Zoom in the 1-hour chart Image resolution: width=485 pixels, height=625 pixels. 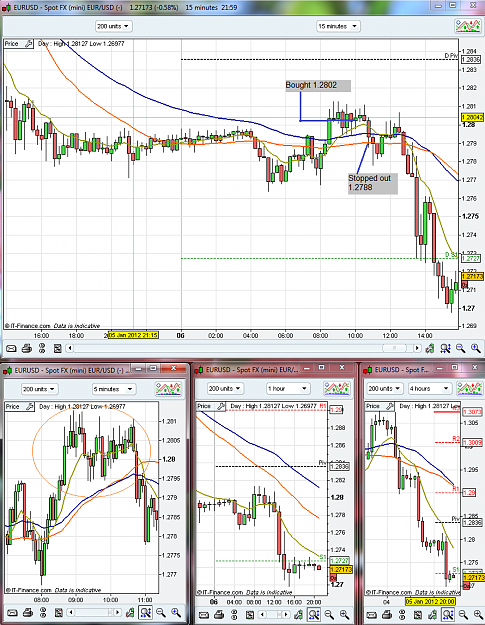coord(344,615)
